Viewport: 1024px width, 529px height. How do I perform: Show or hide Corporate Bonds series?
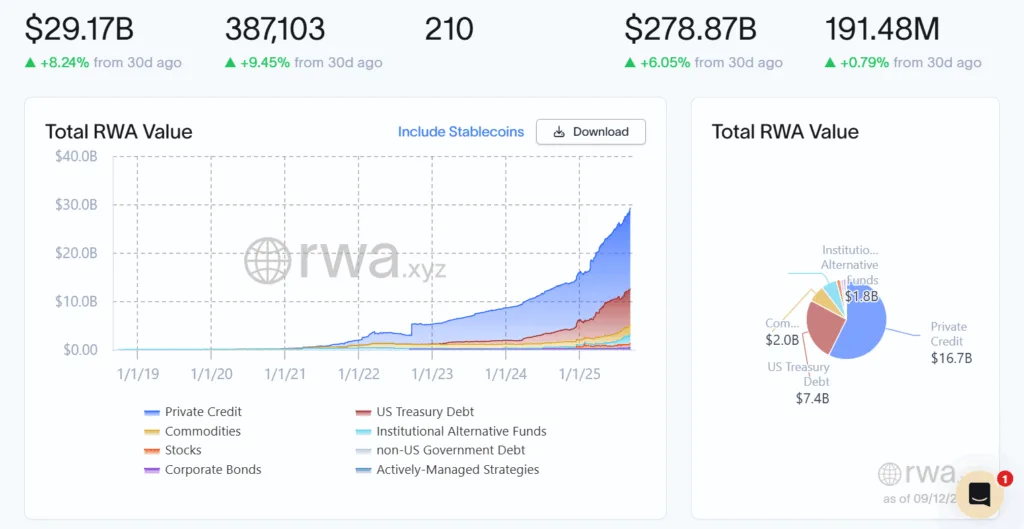[212, 470]
